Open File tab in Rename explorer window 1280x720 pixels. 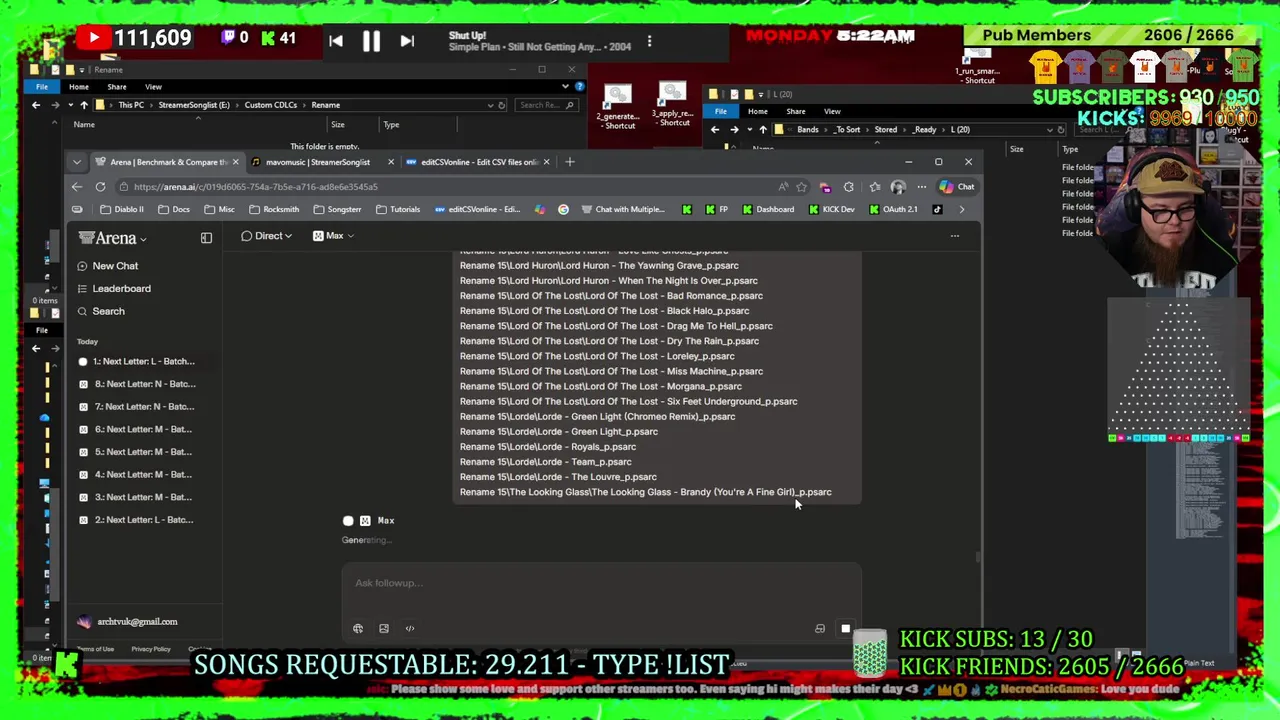(42, 87)
